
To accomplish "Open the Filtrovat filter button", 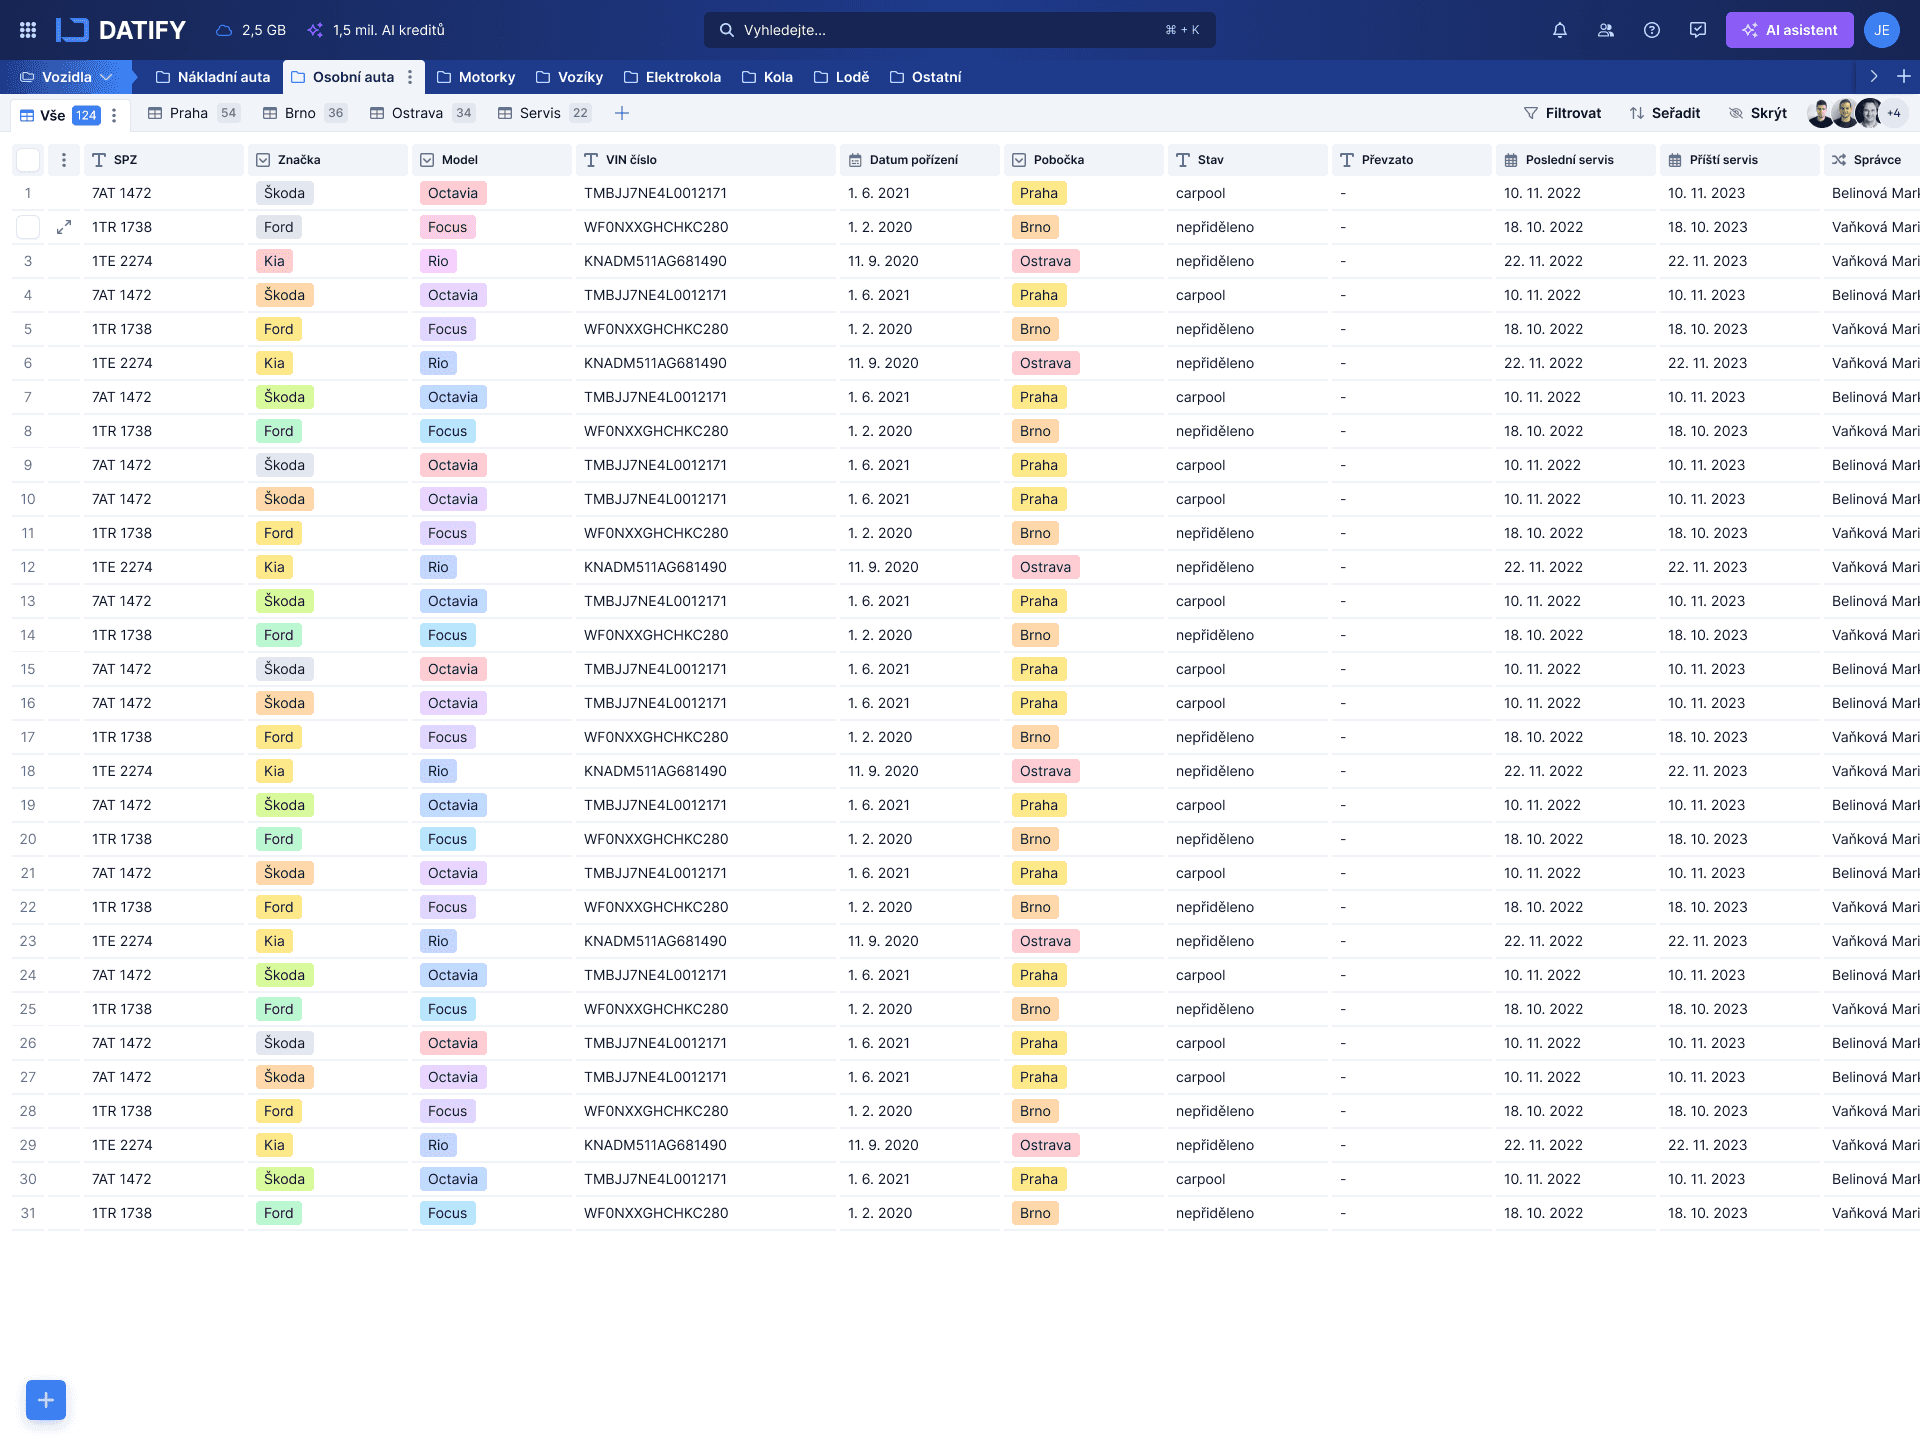I will (1562, 113).
